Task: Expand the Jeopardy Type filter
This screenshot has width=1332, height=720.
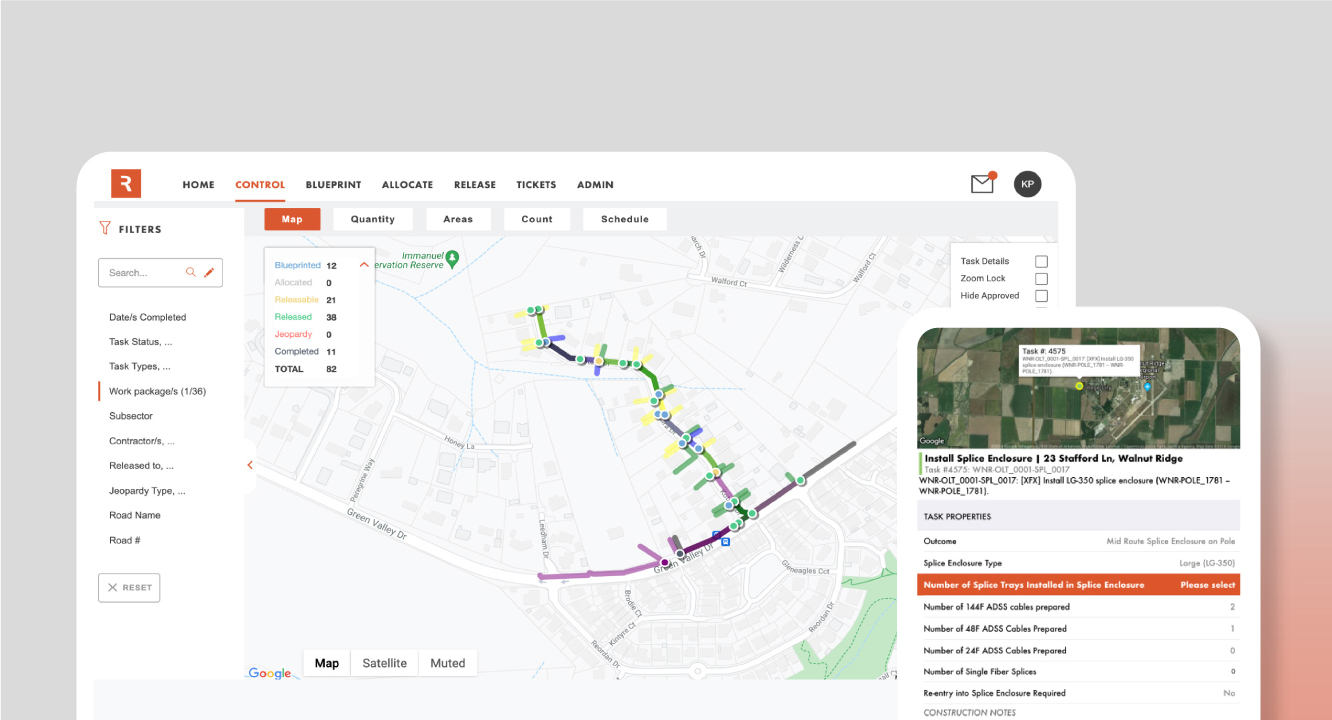Action: pos(147,491)
